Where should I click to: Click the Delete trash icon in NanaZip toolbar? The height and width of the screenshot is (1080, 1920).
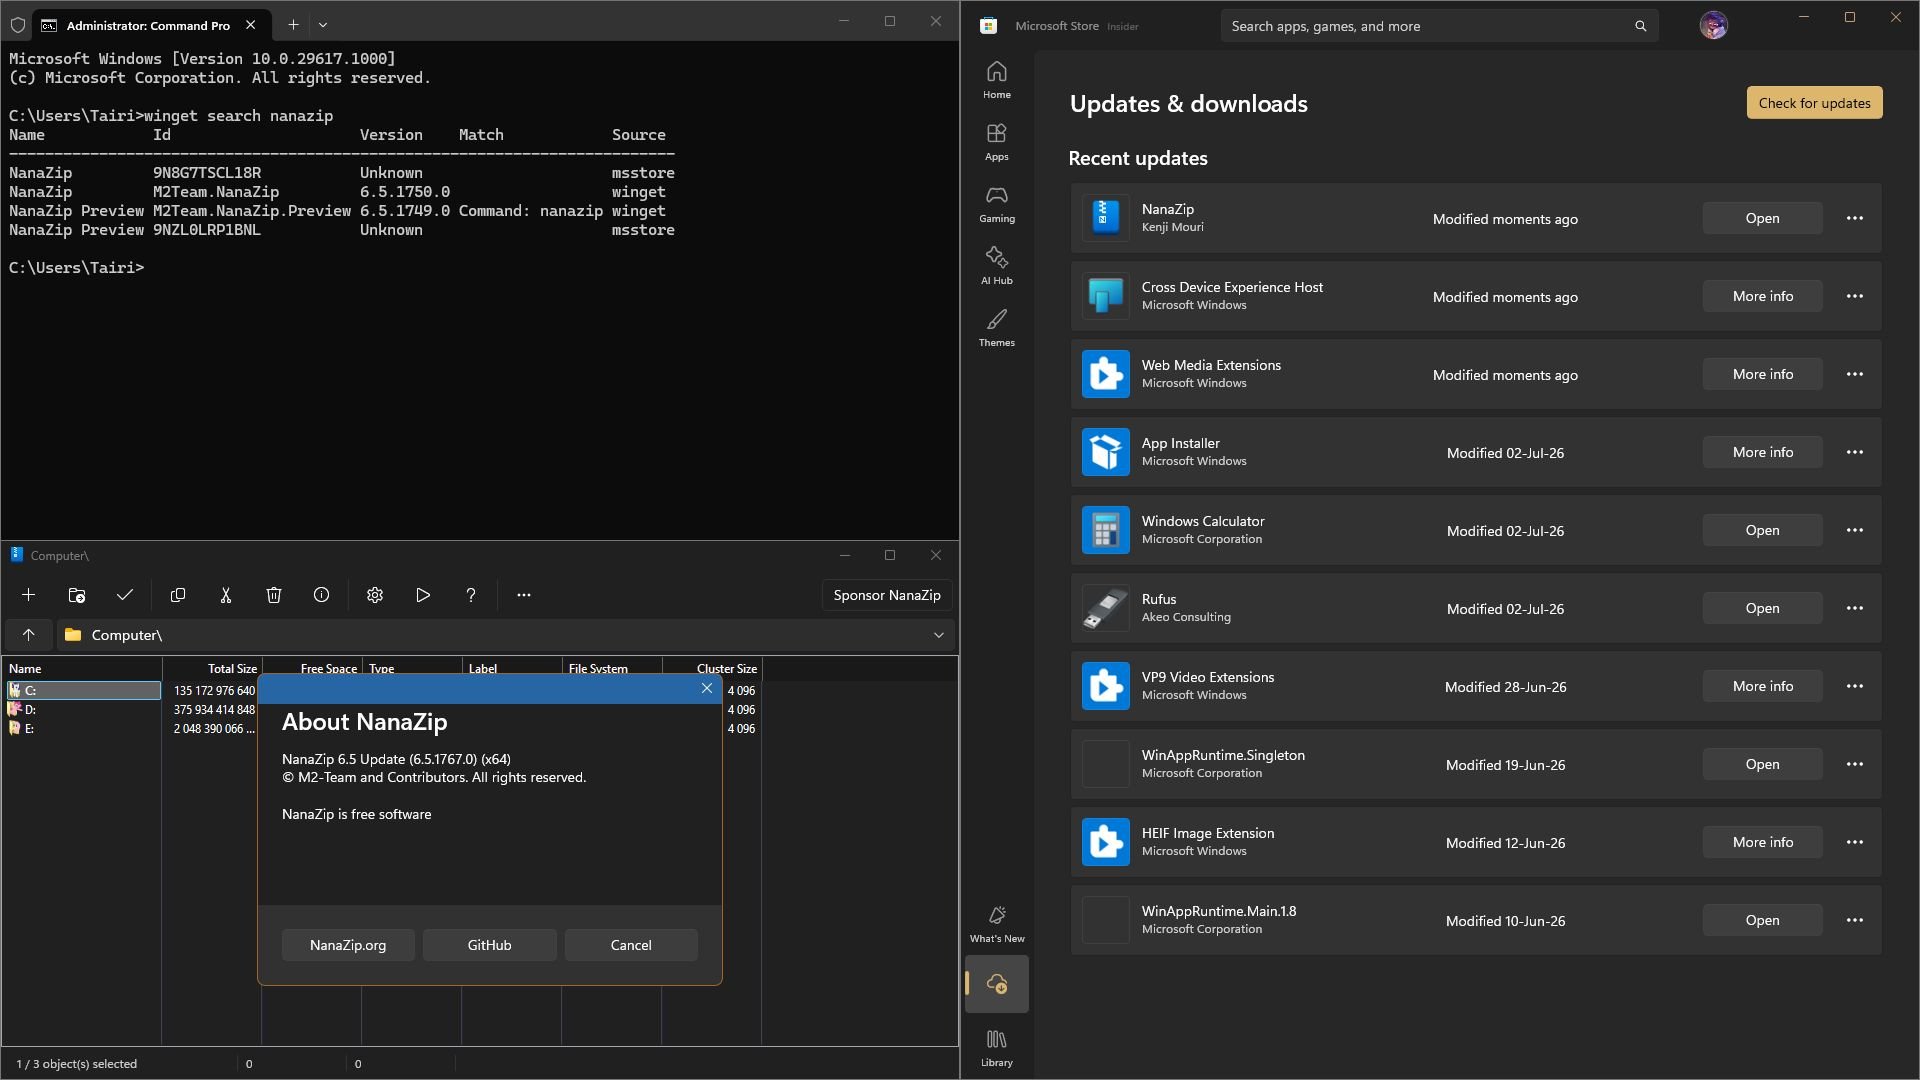pyautogui.click(x=274, y=595)
